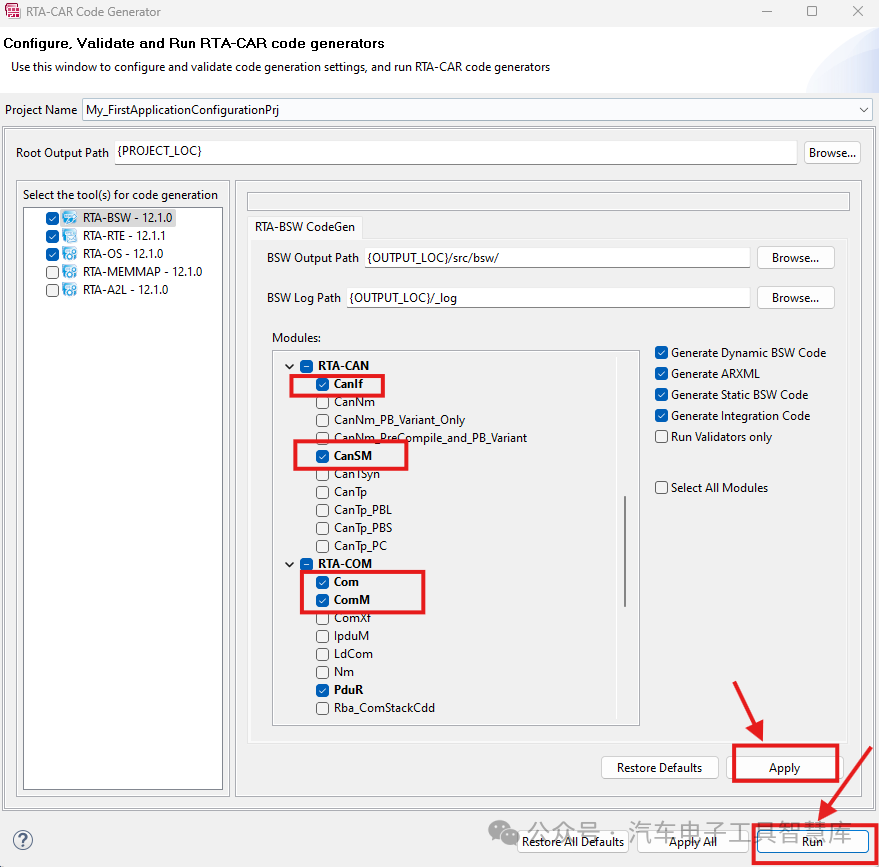Click Restore Defaults button
Viewport: 879px width, 867px height.
click(659, 767)
